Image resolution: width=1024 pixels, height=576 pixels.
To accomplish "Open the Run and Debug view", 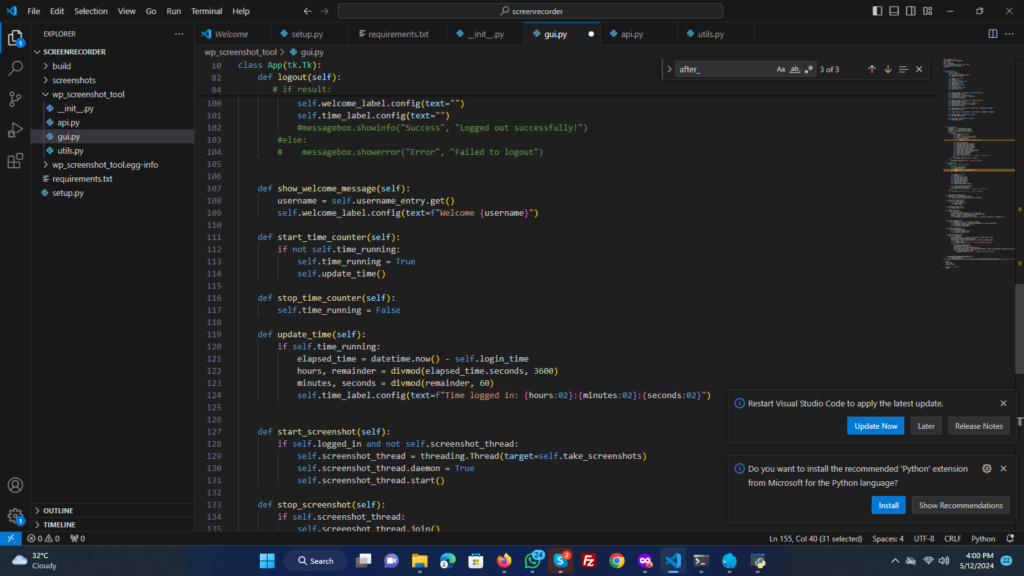I will pos(15,130).
